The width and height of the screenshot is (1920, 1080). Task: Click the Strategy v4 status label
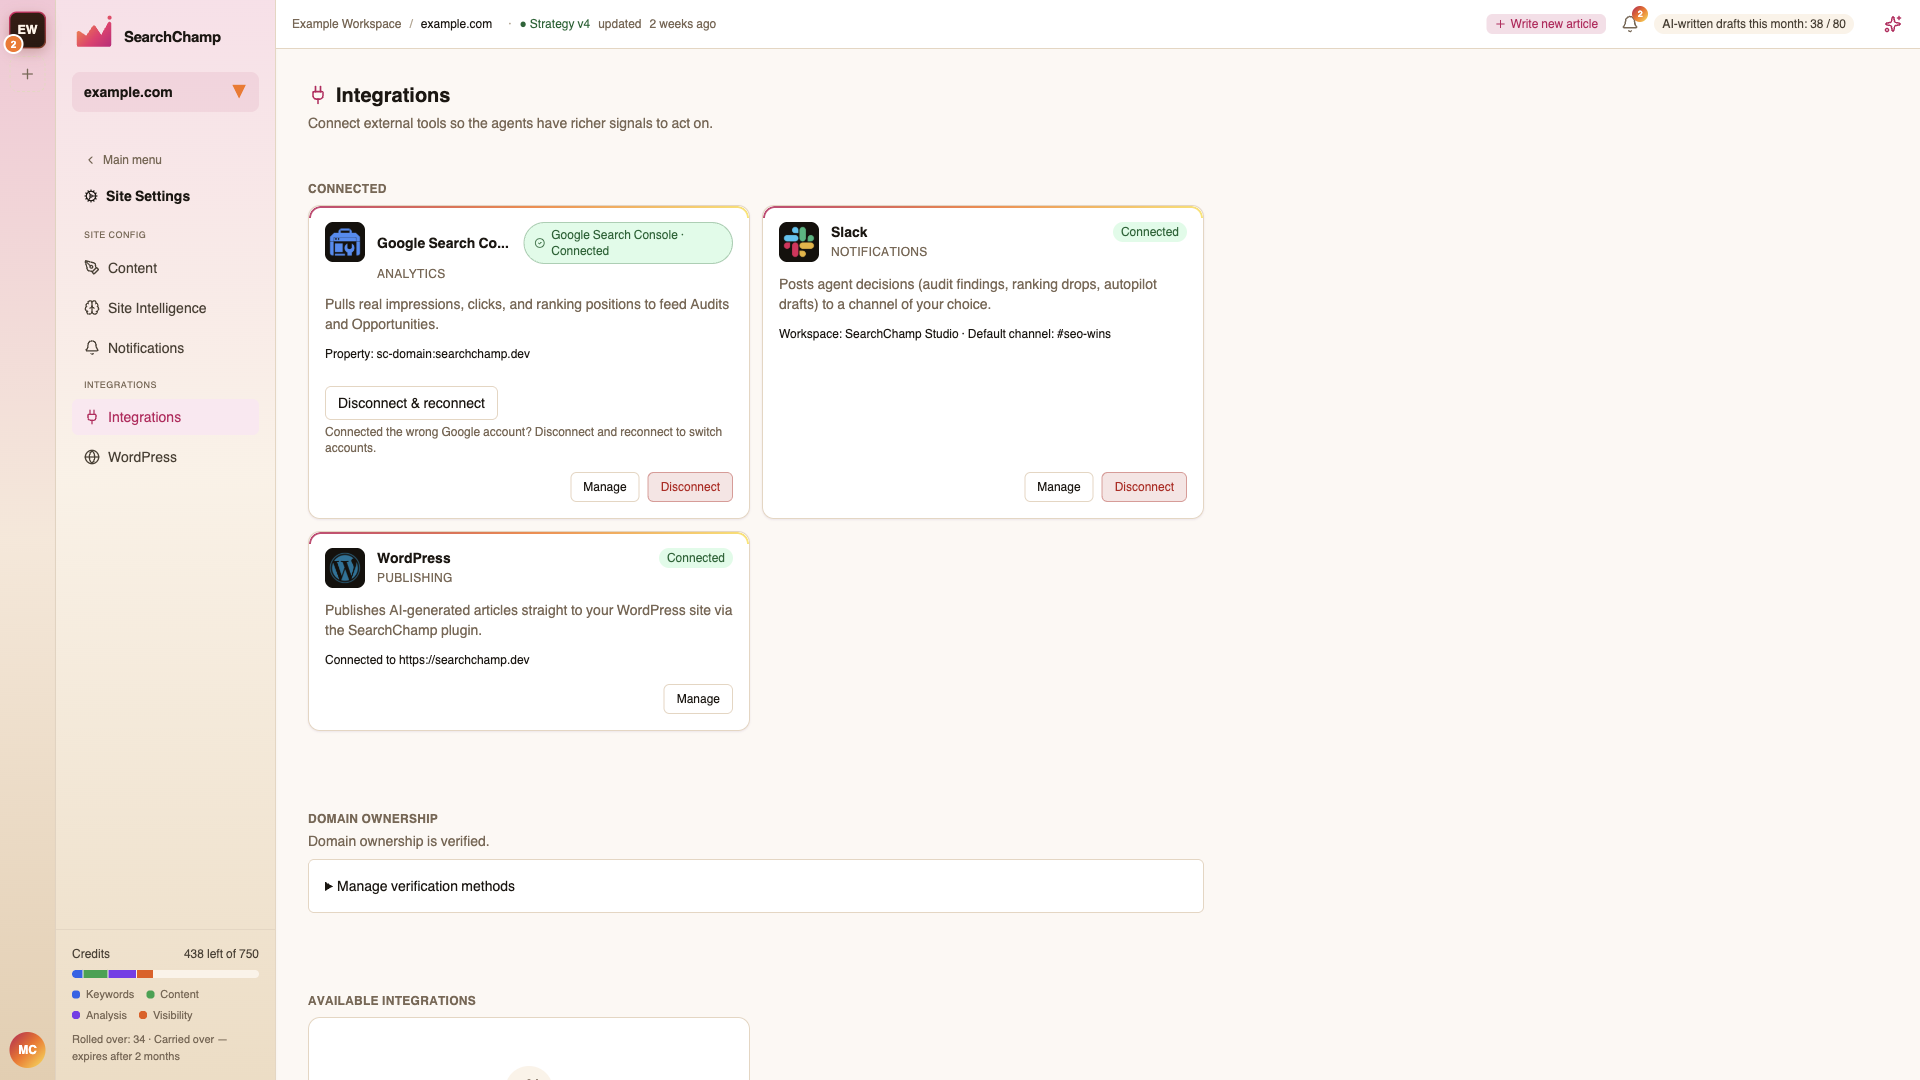[555, 24]
